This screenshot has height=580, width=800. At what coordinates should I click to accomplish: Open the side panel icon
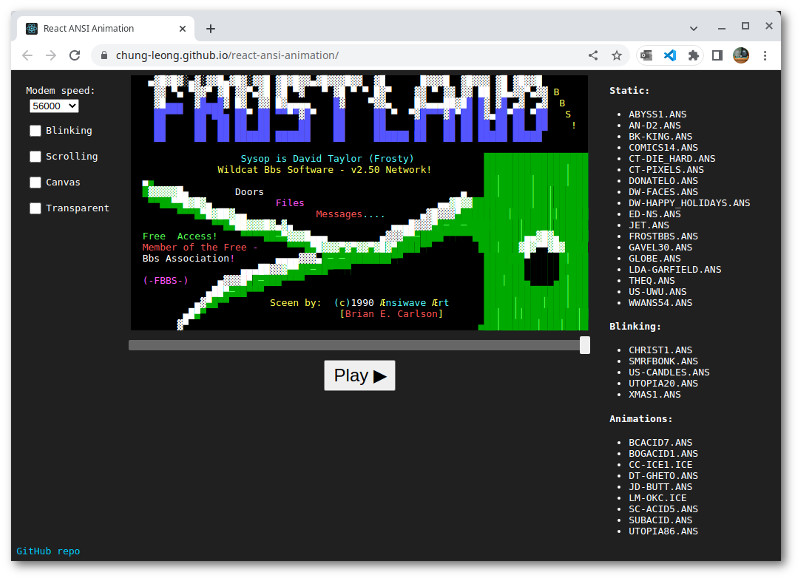tap(717, 55)
